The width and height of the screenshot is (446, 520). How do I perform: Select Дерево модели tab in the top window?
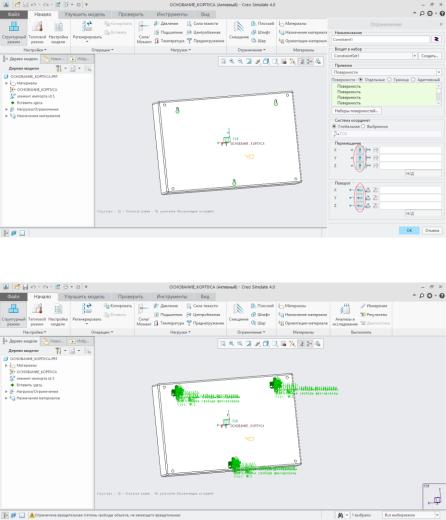pyautogui.click(x=20, y=59)
